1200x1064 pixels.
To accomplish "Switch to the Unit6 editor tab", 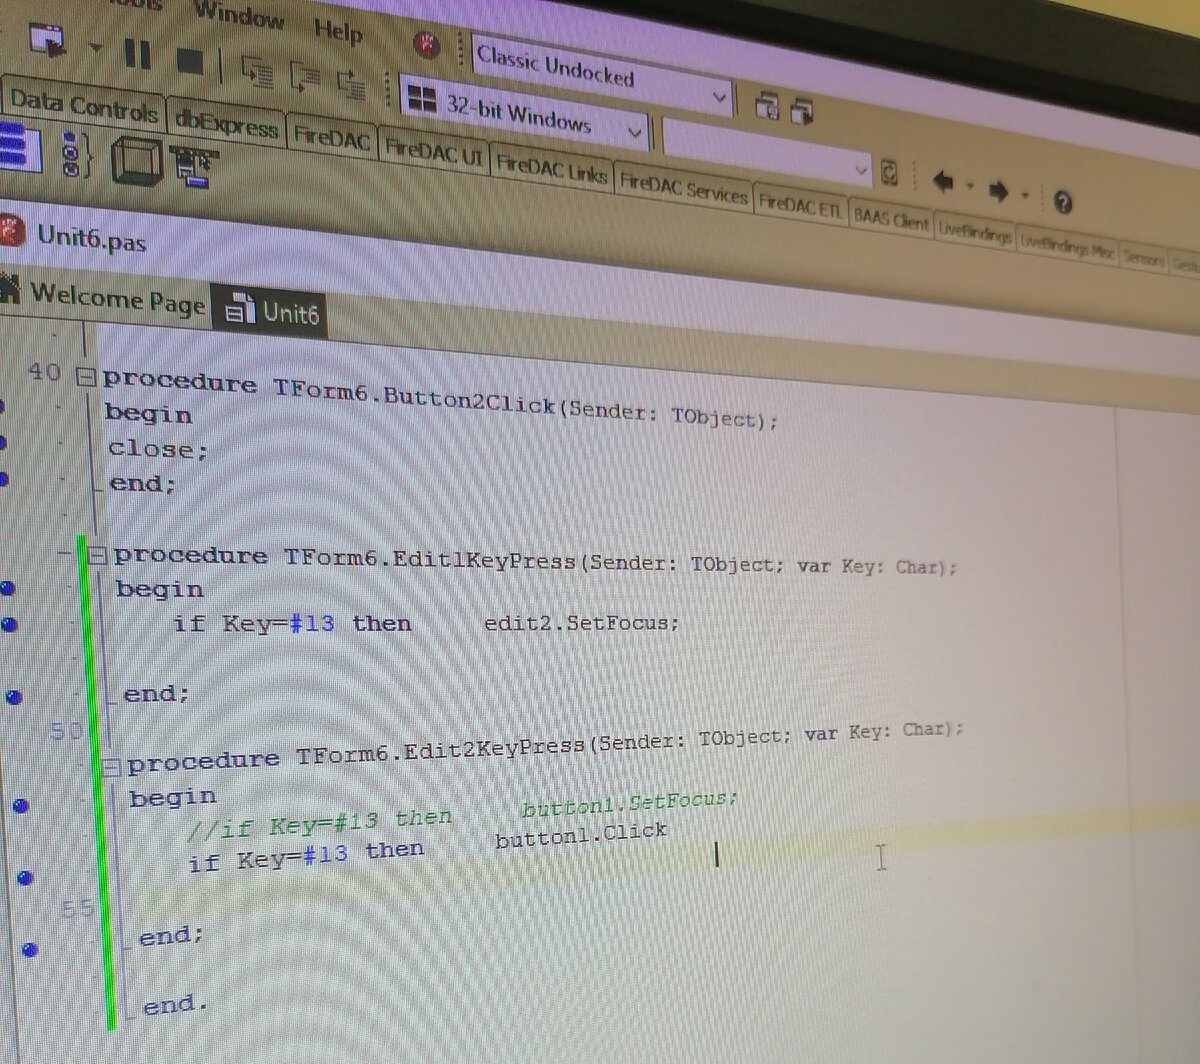I will (x=270, y=311).
